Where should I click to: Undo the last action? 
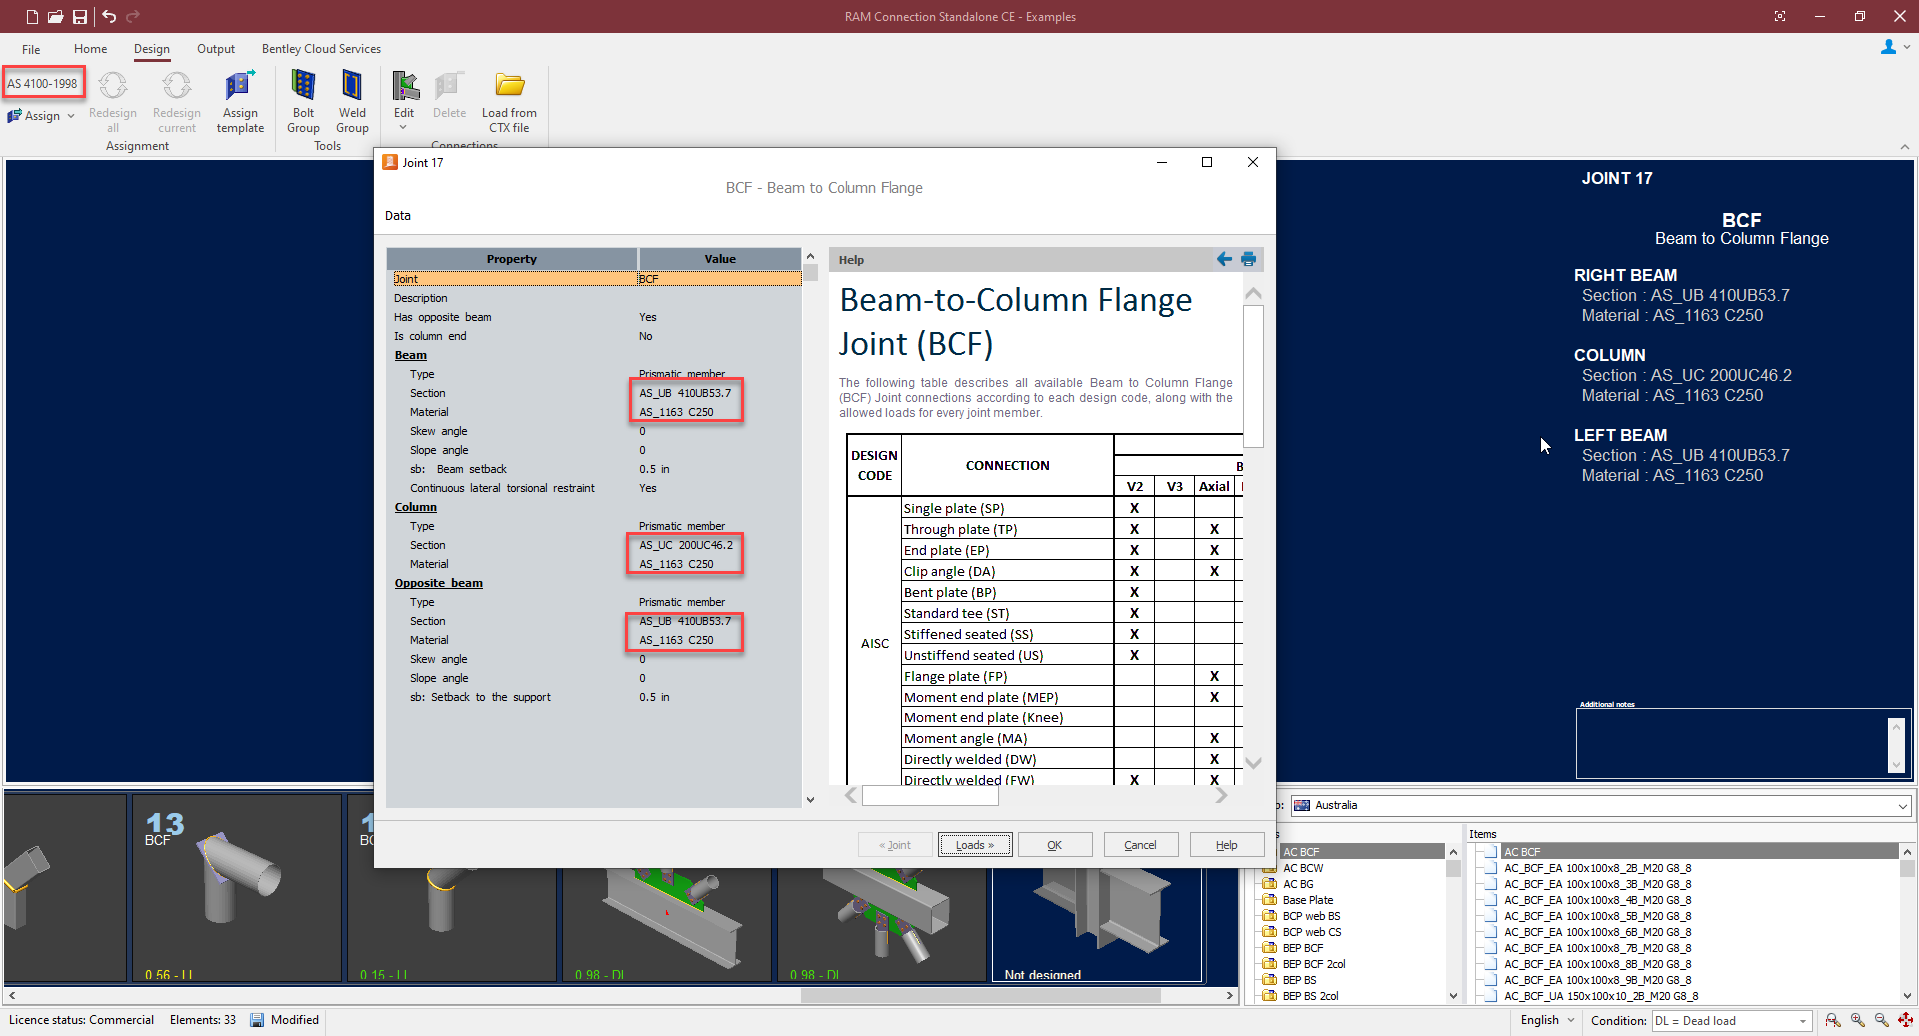coord(109,16)
